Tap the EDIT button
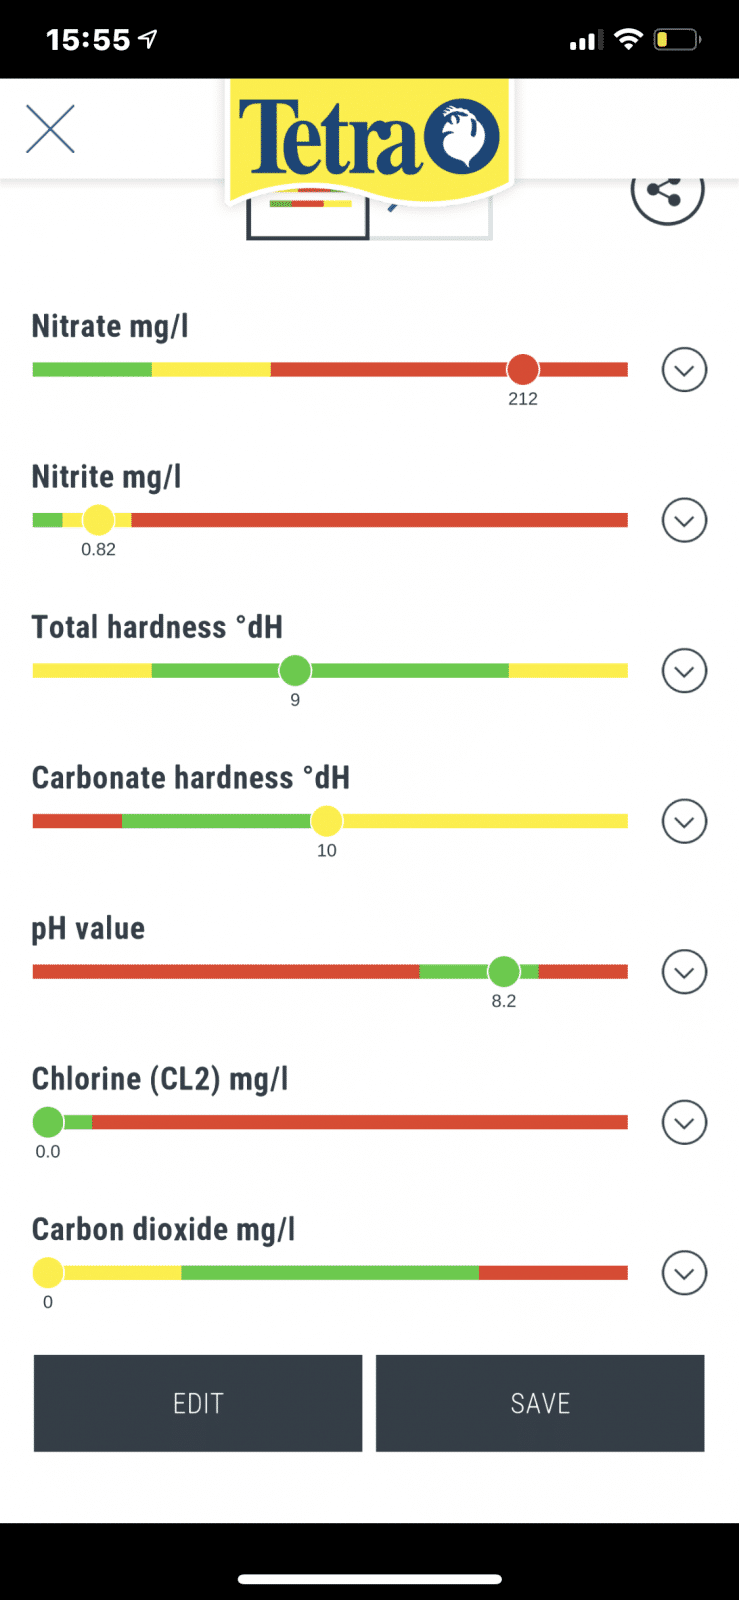 (198, 1403)
